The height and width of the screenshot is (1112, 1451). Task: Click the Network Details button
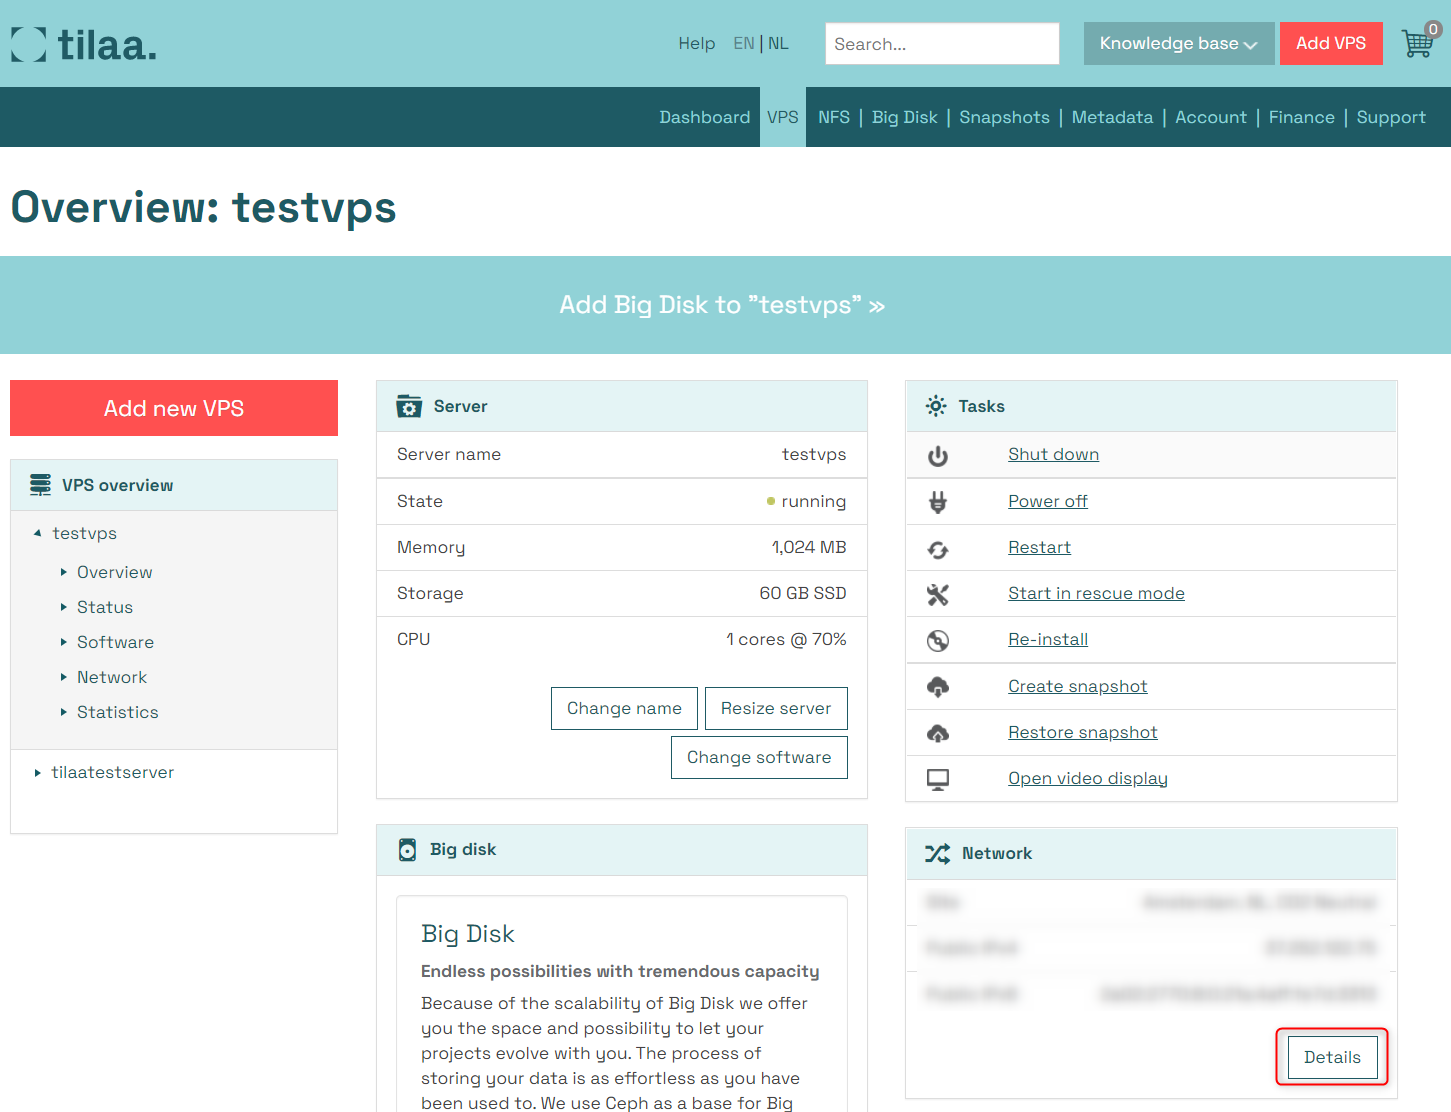tap(1332, 1057)
